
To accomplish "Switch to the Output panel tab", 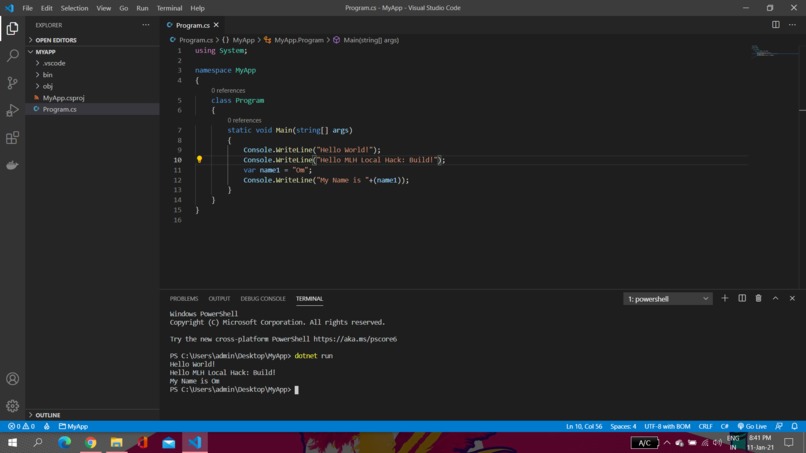I will (219, 299).
